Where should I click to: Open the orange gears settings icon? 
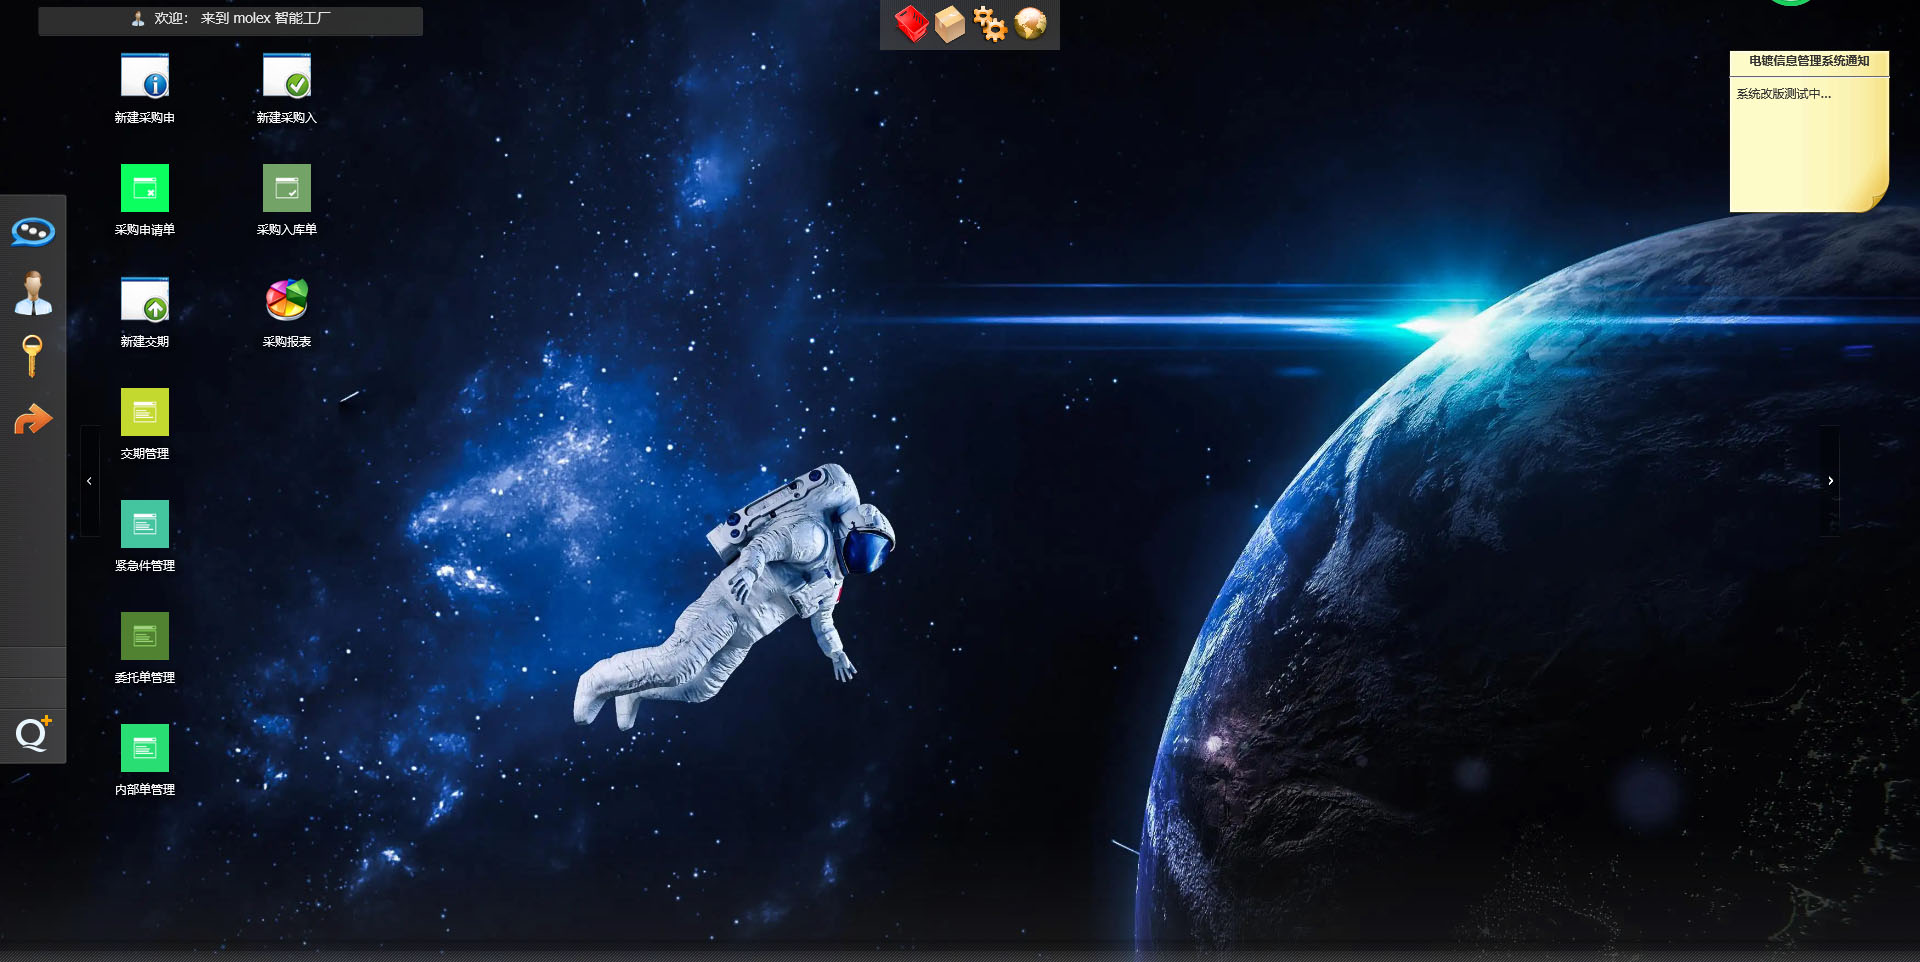990,24
